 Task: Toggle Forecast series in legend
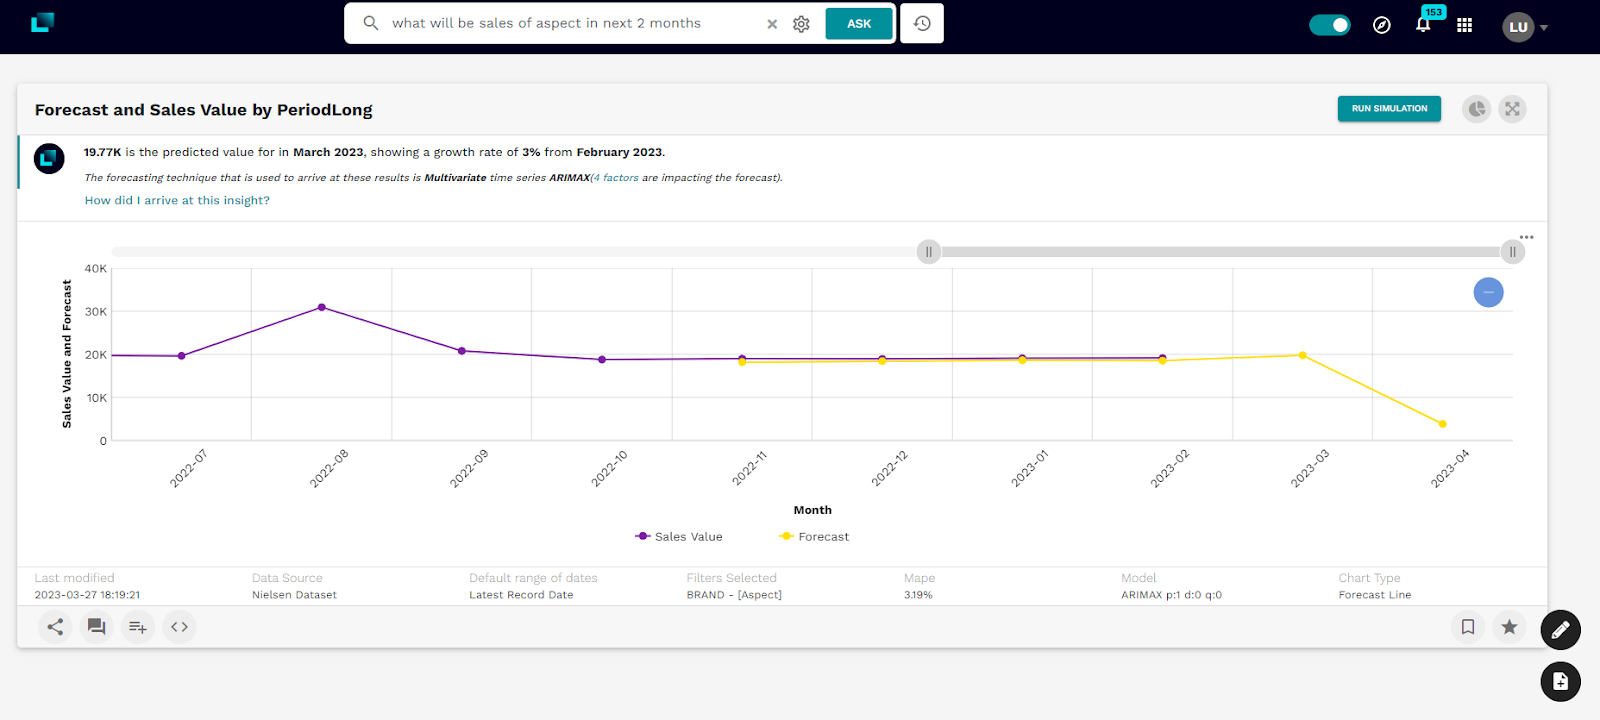click(x=814, y=537)
